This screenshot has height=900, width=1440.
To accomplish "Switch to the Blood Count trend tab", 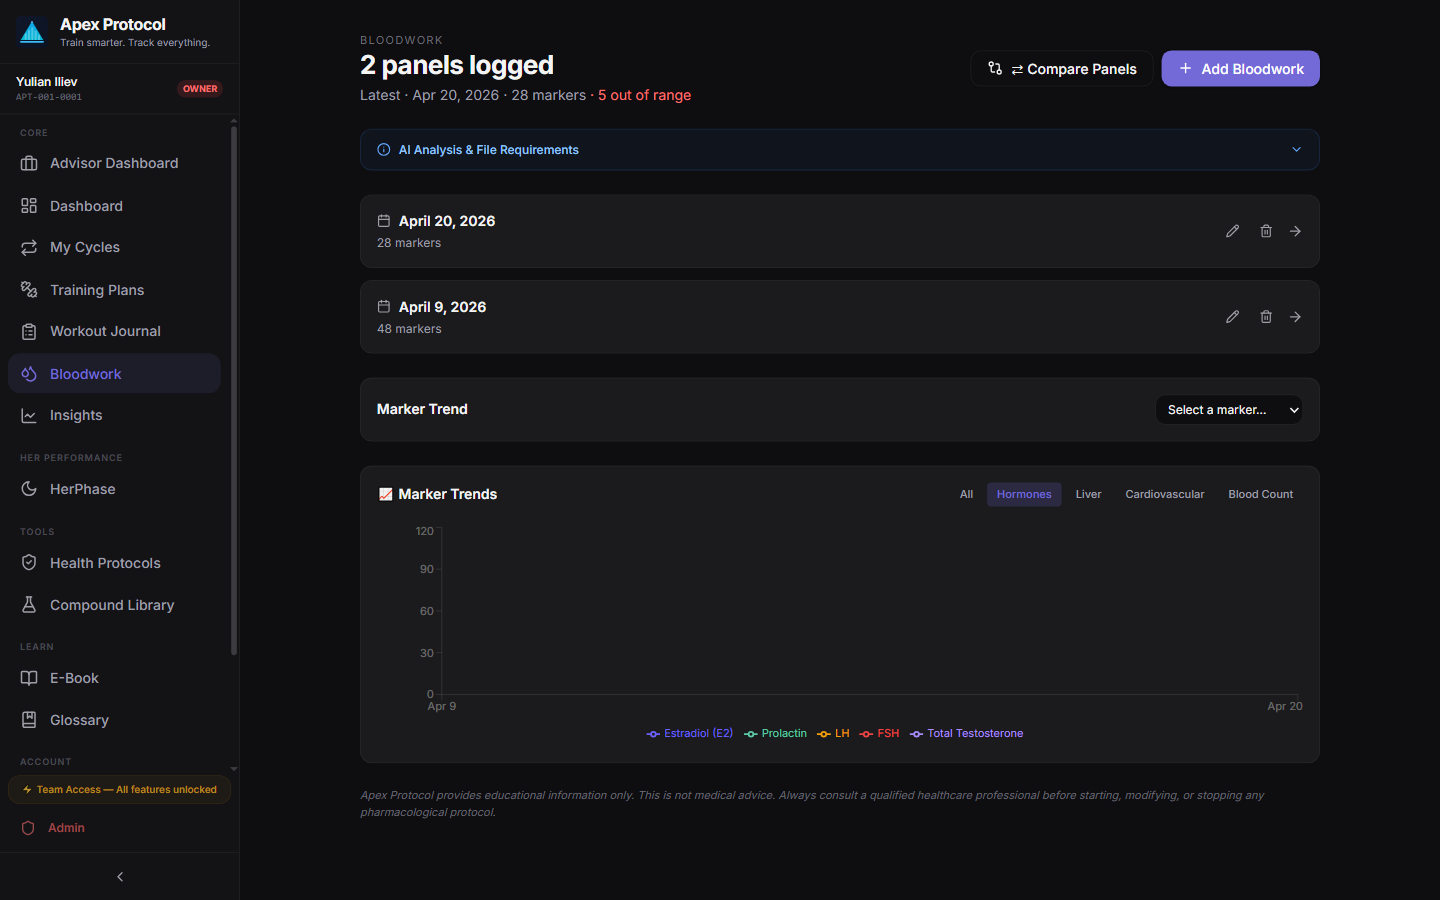I will pos(1260,494).
